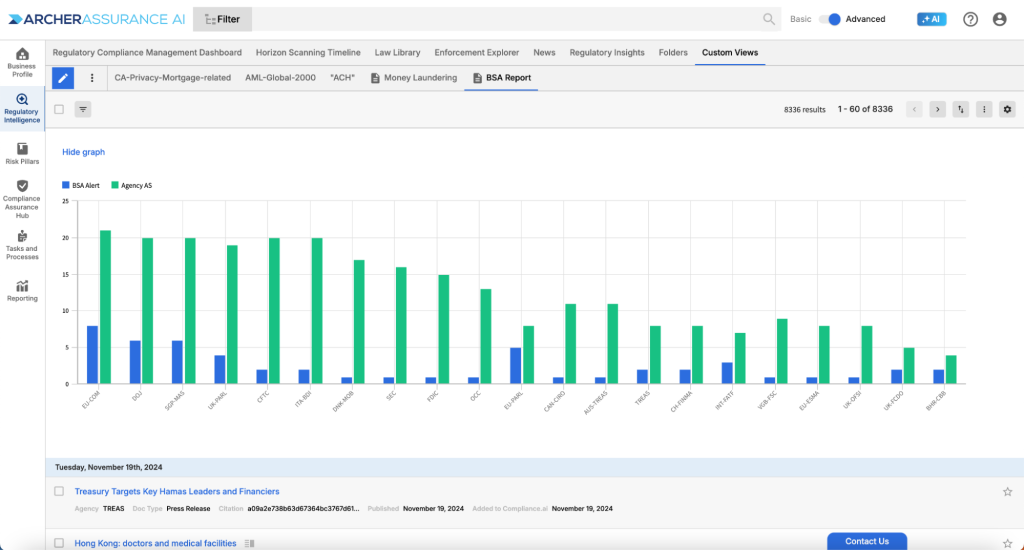Image resolution: width=1024 pixels, height=550 pixels.
Task: Click the FDIC green bar
Action: 443,329
